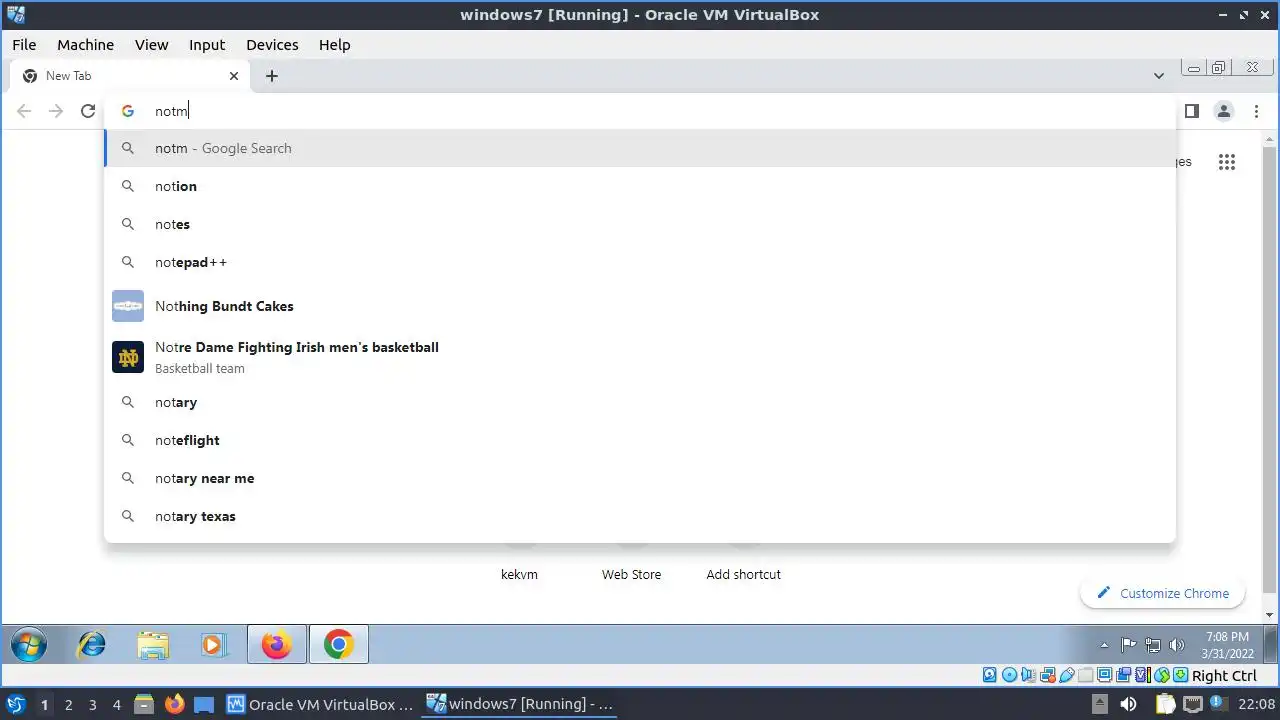Click the Windows clock showing 7:08 PM
Viewport: 1280px width, 720px height.
[x=1227, y=645]
